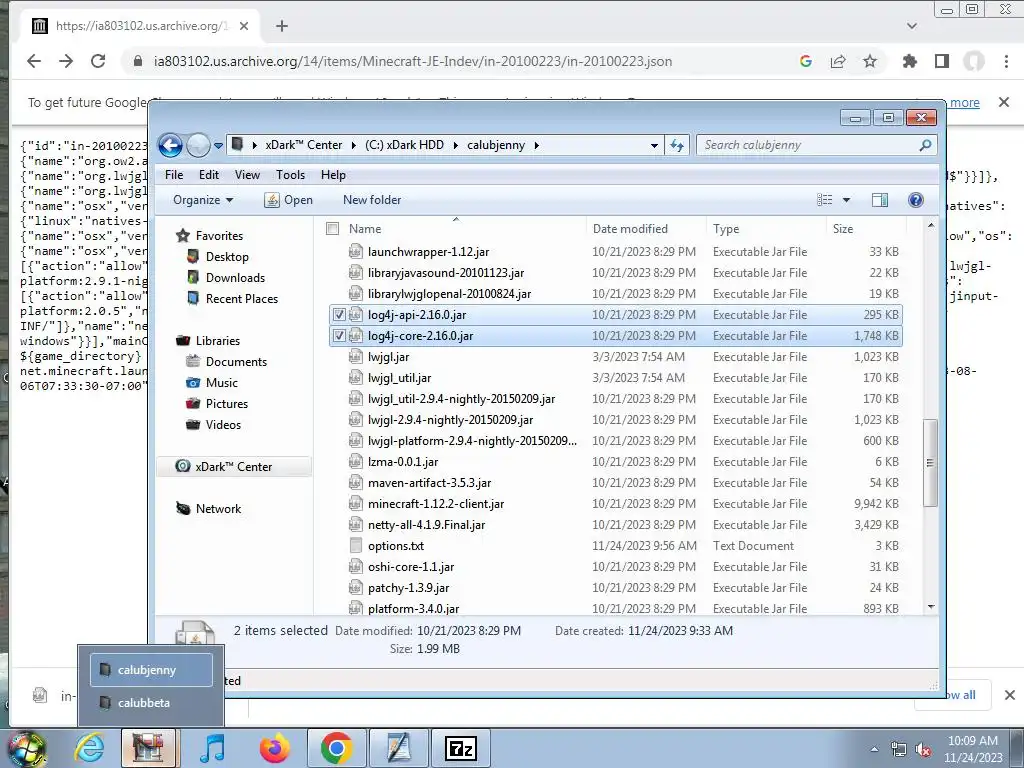Select launchwrapper-1.12.jar file icon
Viewport: 1024px width, 768px height.
[355, 251]
